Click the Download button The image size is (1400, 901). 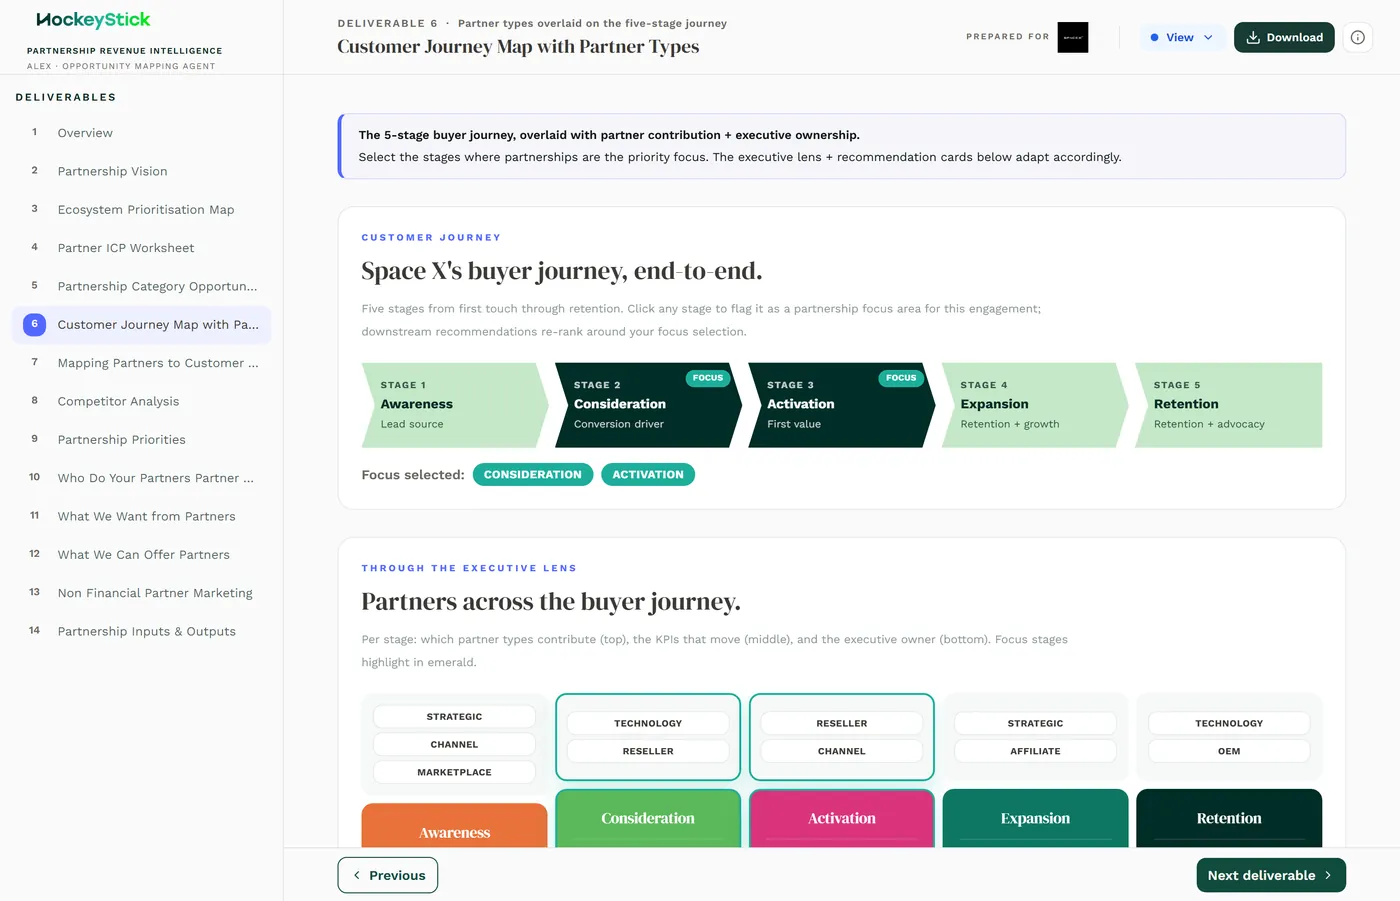coord(1284,37)
